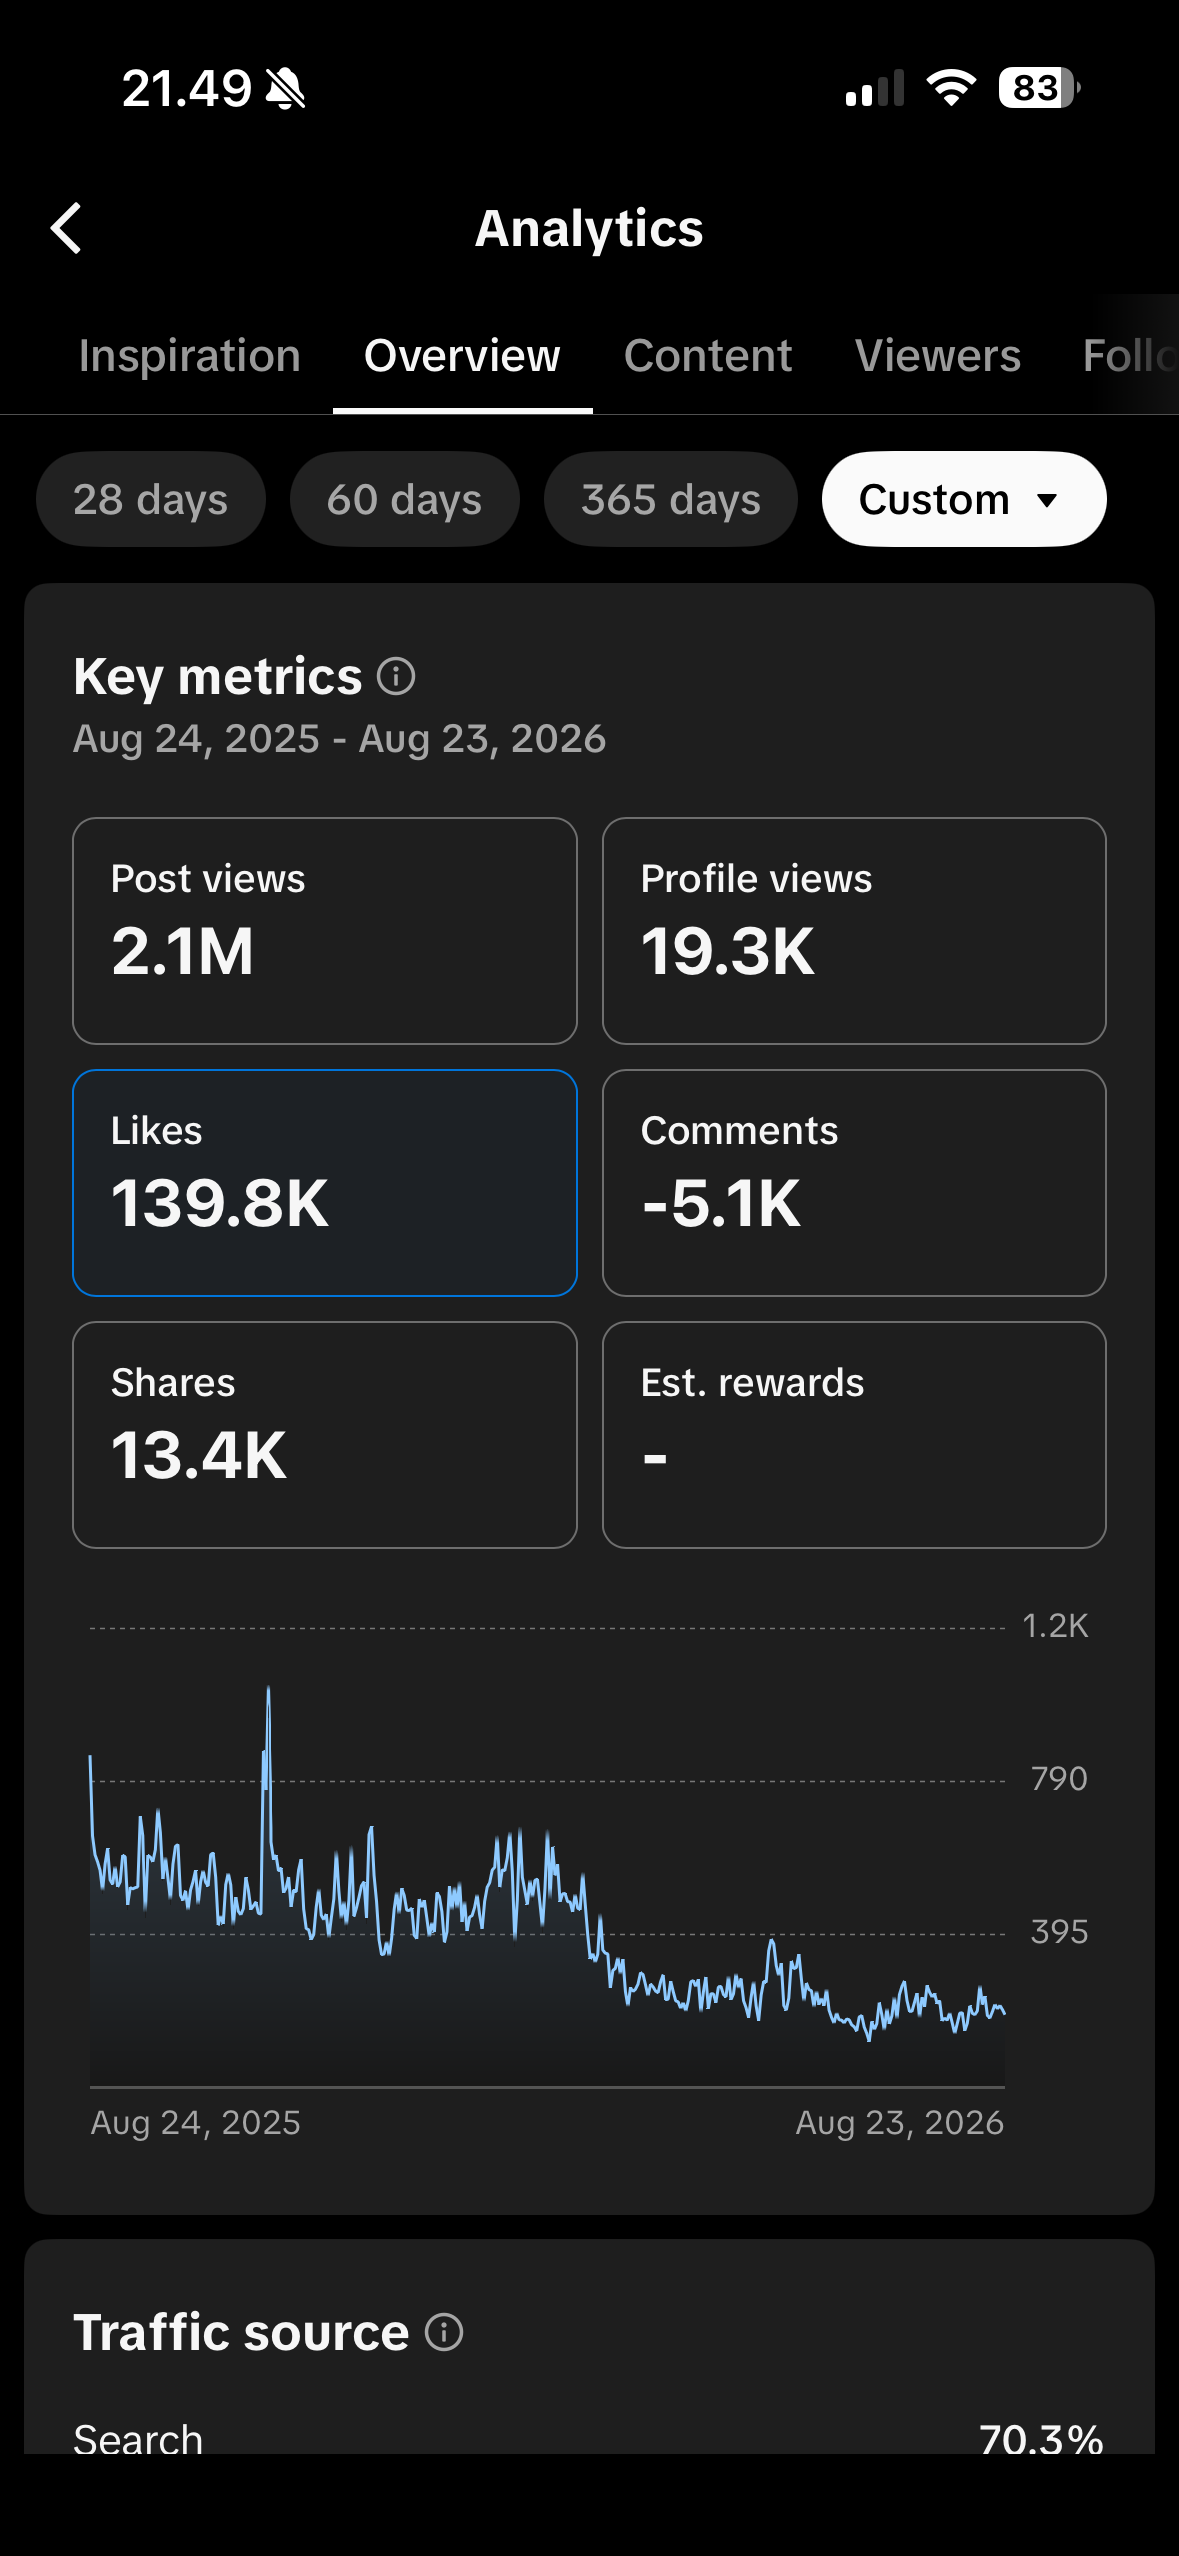1179x2556 pixels.
Task: Select the Comments metric card
Action: (x=854, y=1183)
